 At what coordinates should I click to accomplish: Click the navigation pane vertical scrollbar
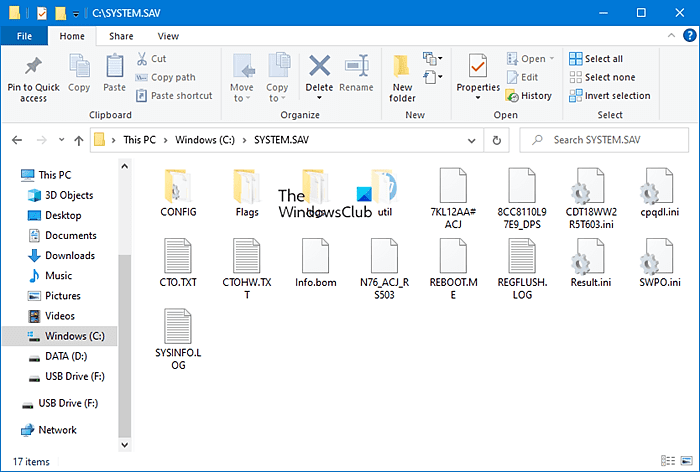123,300
